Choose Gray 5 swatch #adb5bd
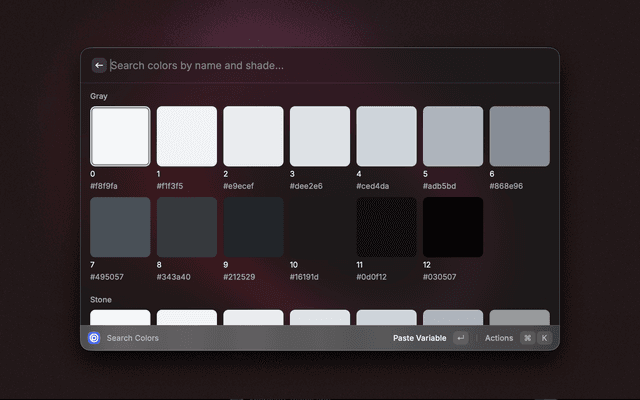The height and width of the screenshot is (400, 640). [x=453, y=136]
